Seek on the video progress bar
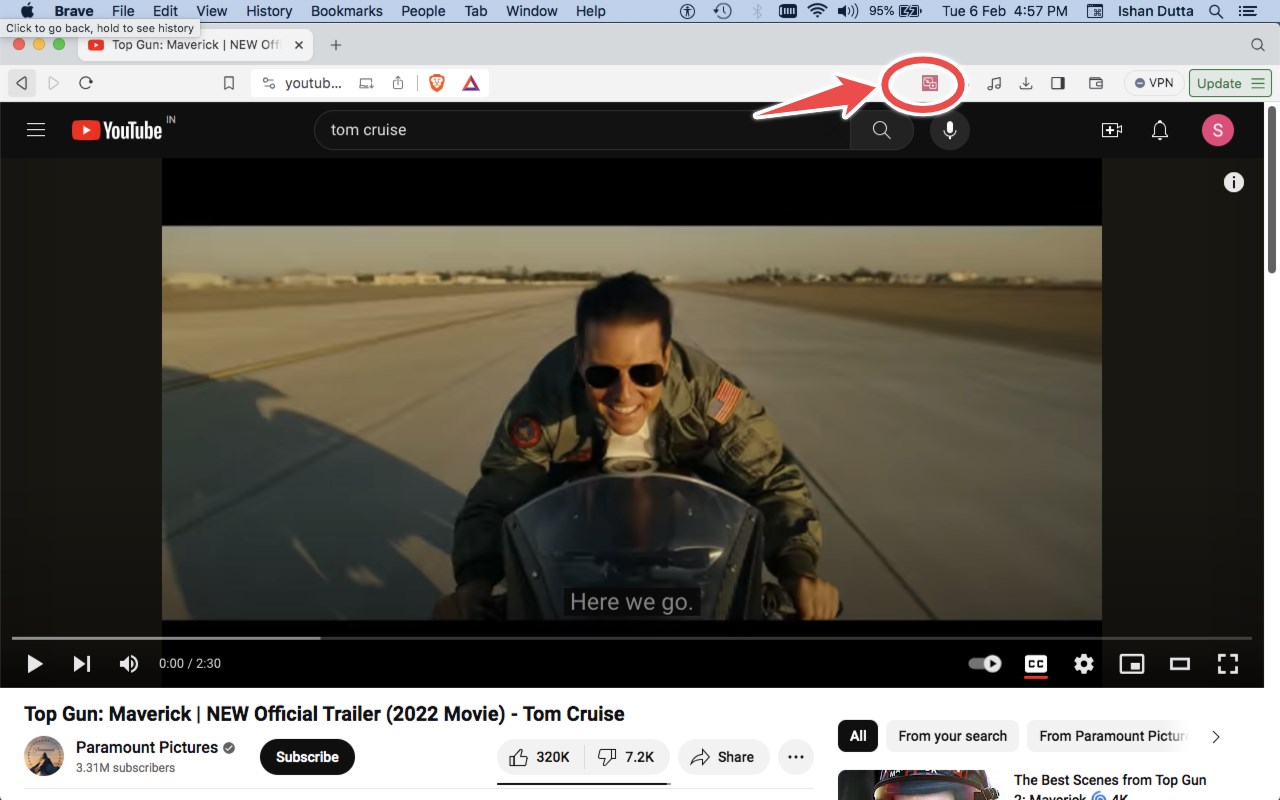This screenshot has width=1280, height=800. click(632, 638)
